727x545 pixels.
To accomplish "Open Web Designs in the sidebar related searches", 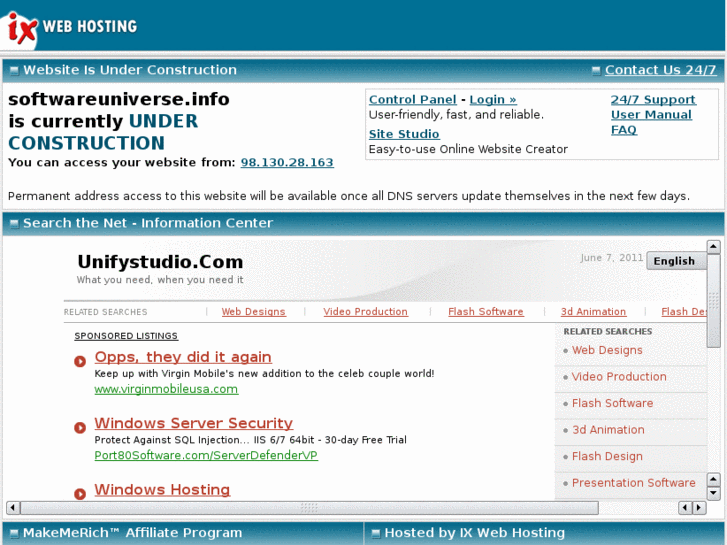I will (x=607, y=350).
